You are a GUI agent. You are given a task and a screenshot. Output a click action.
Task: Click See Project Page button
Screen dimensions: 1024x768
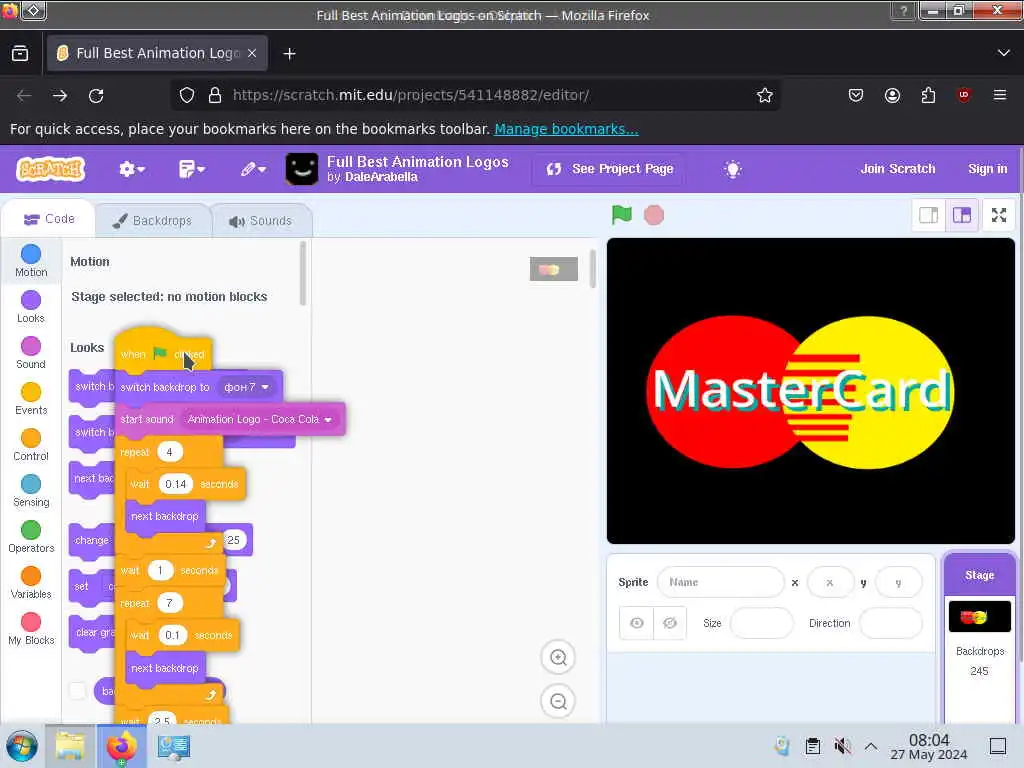tap(609, 169)
